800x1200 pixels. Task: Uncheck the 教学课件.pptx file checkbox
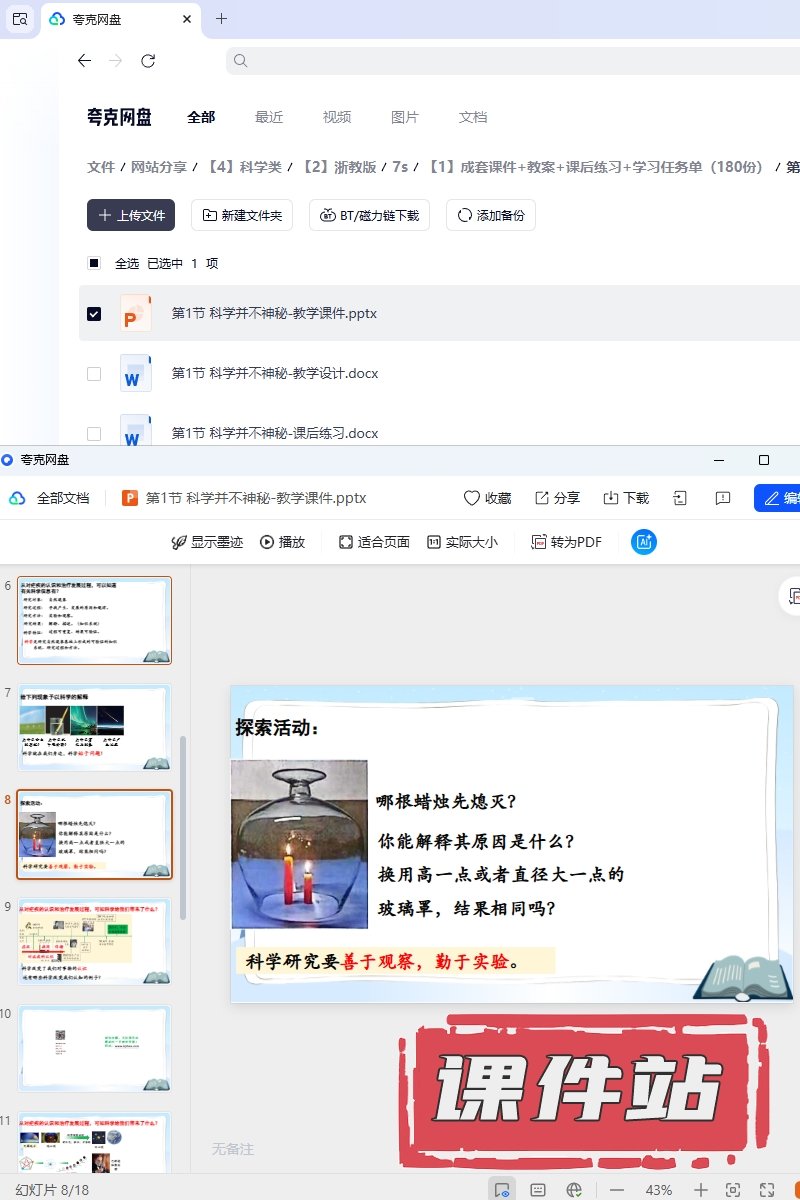[x=94, y=314]
